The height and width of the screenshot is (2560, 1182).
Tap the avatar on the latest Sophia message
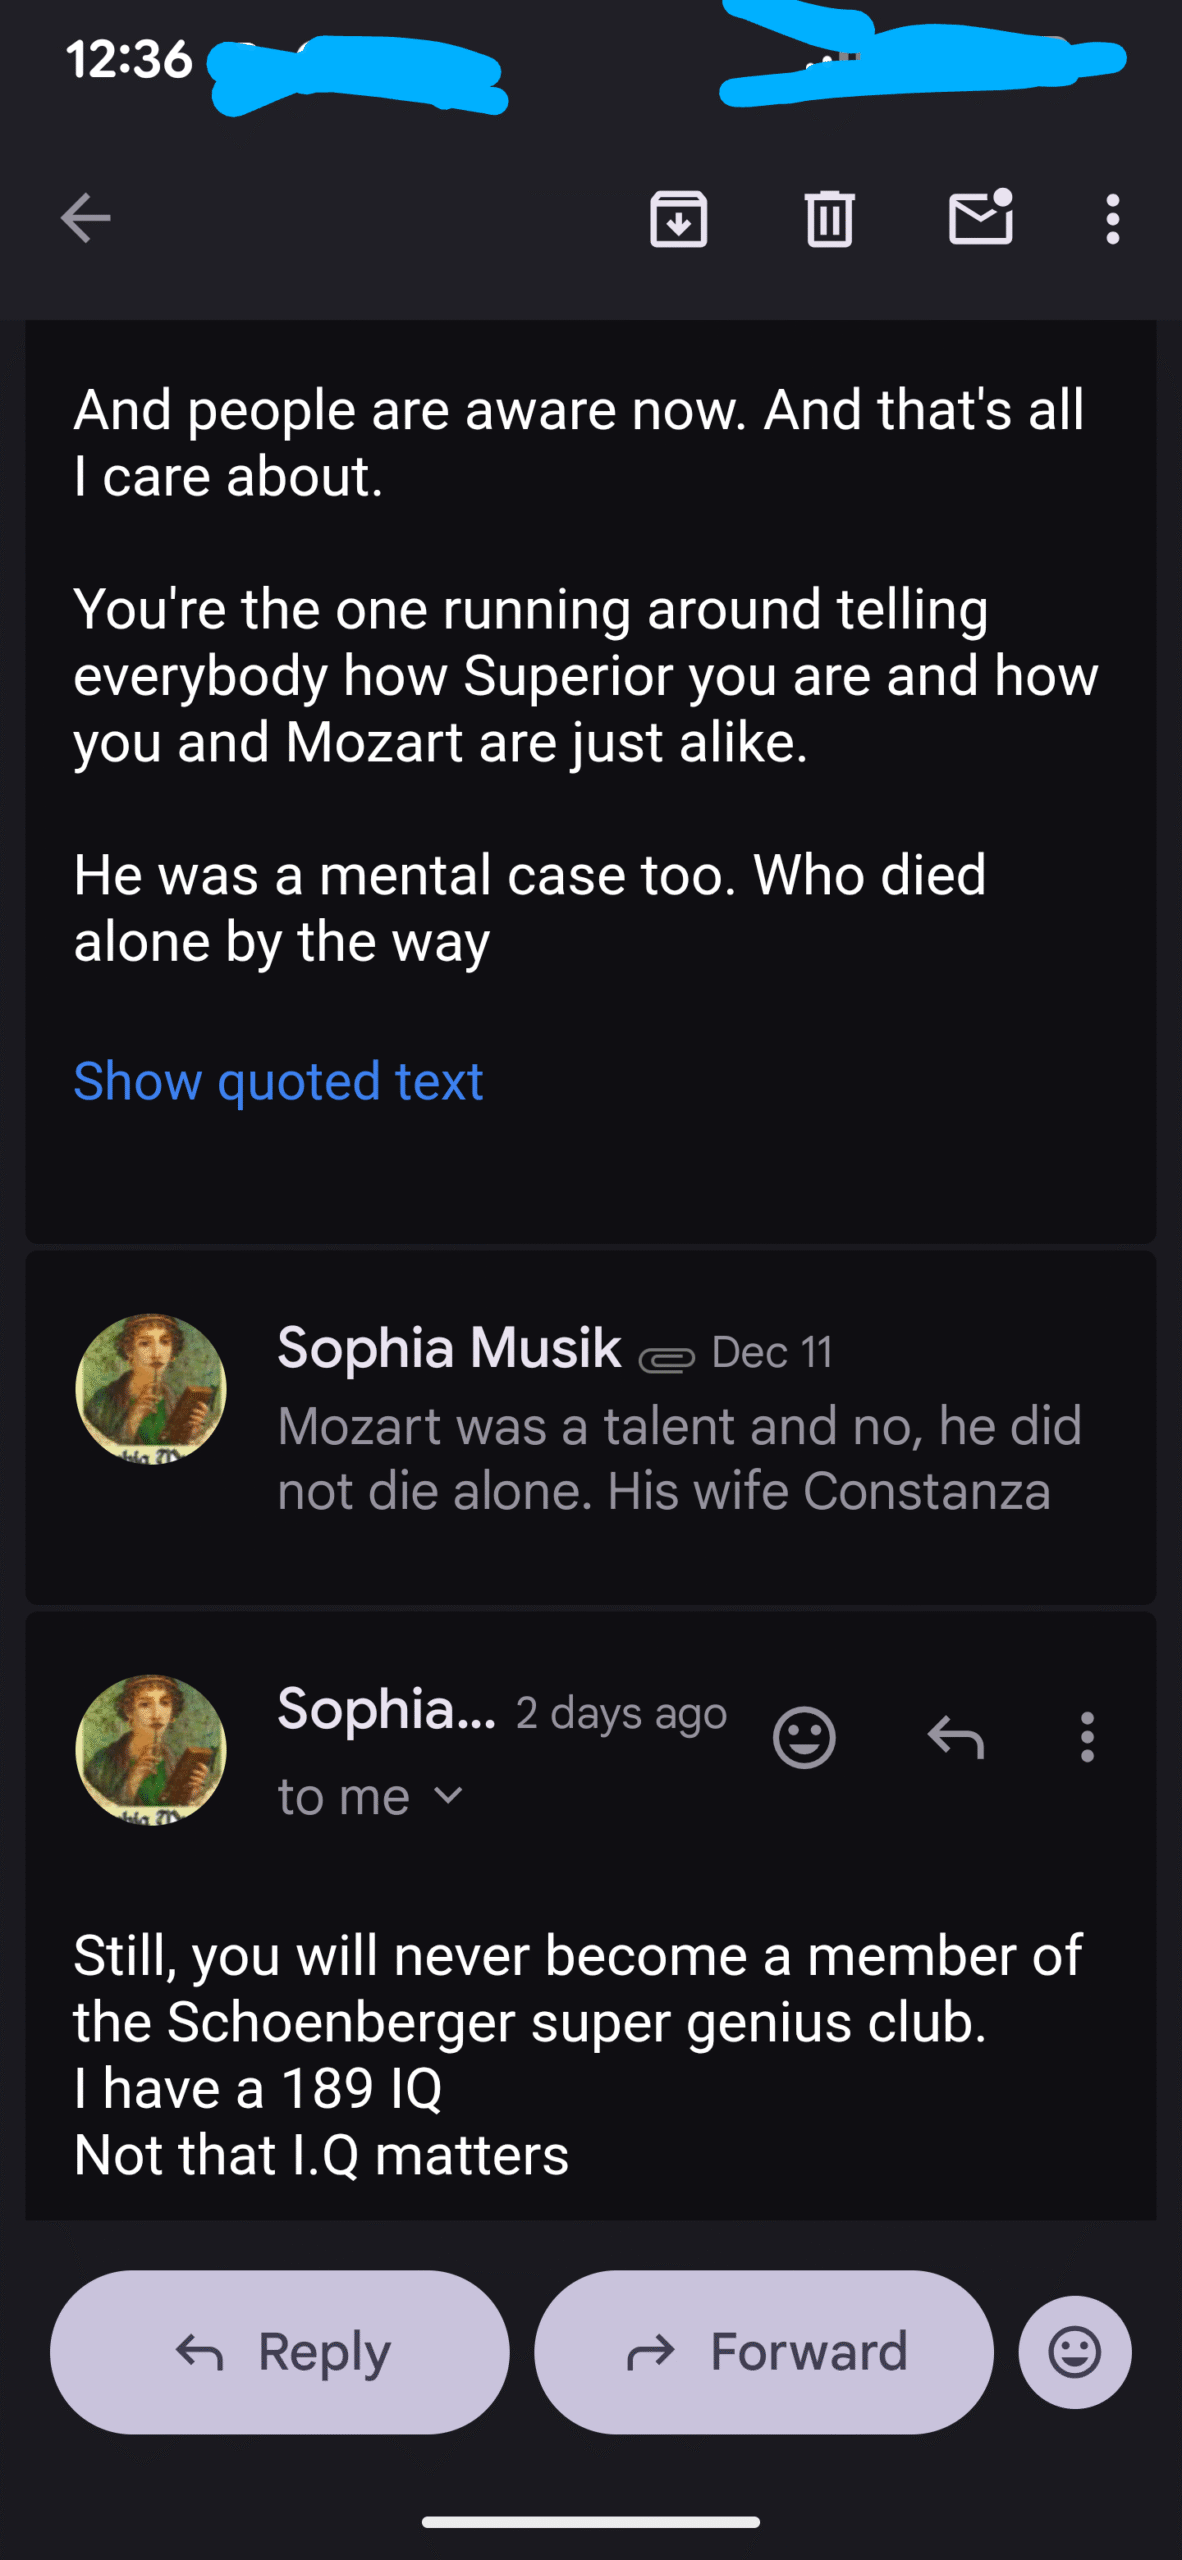[151, 1750]
